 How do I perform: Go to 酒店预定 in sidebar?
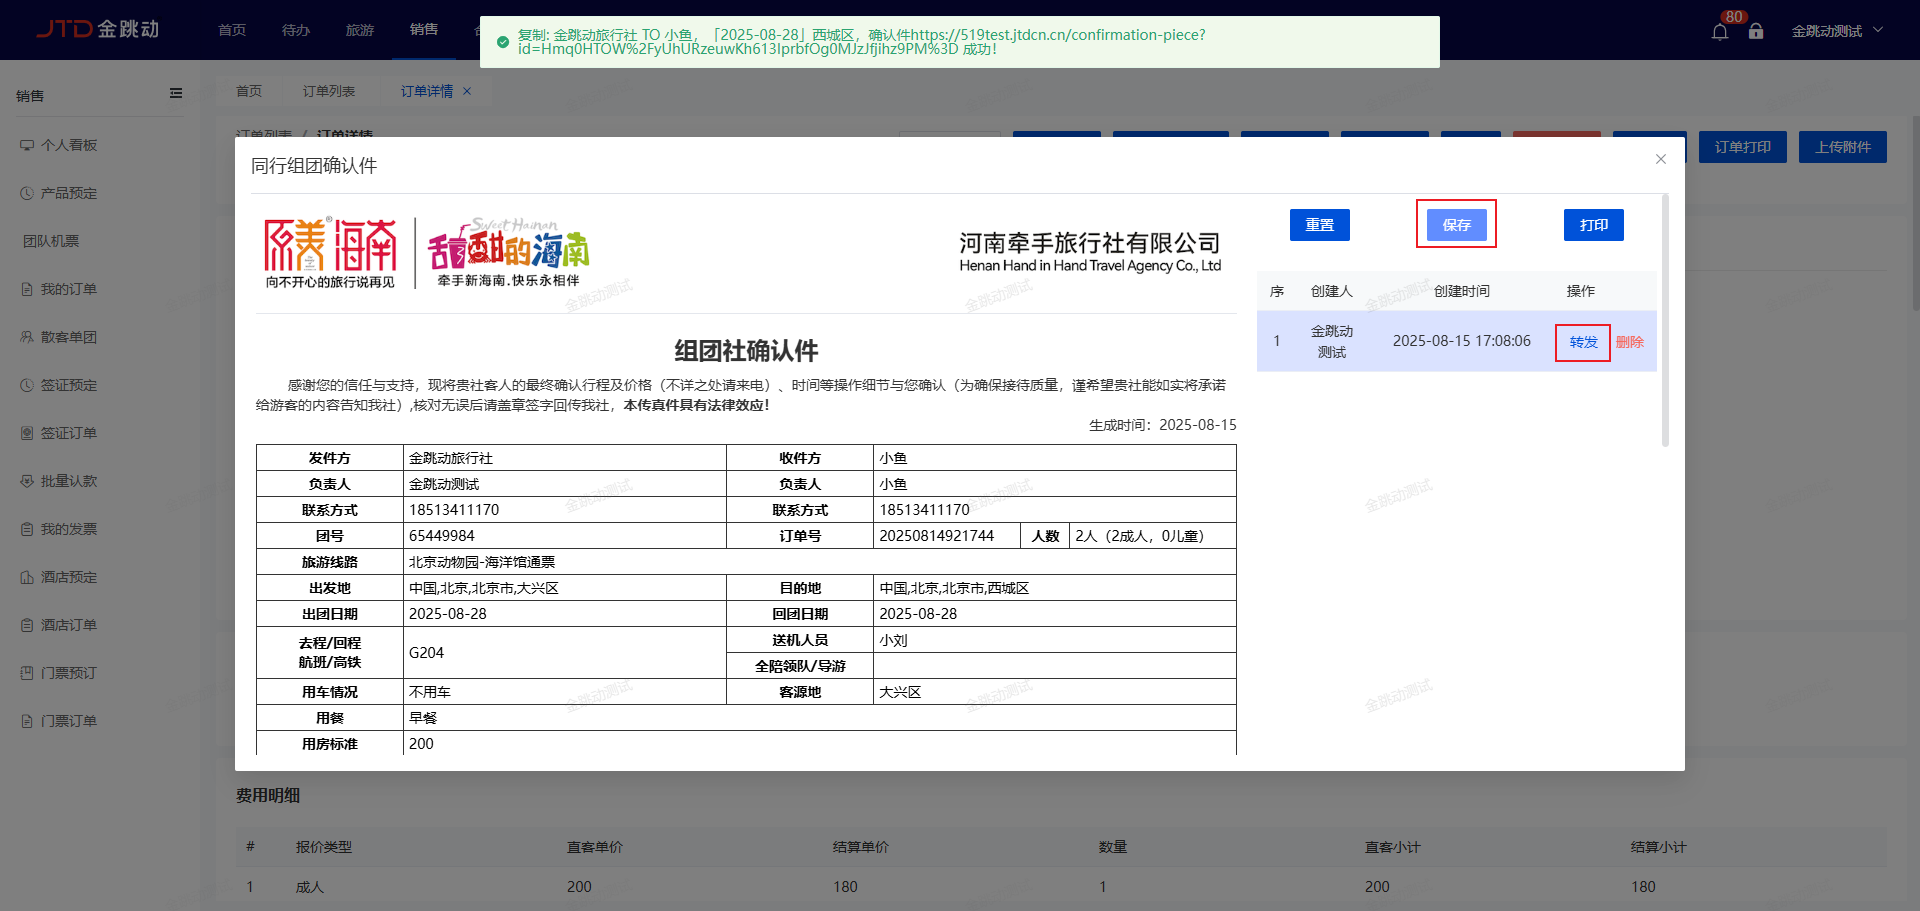(68, 577)
